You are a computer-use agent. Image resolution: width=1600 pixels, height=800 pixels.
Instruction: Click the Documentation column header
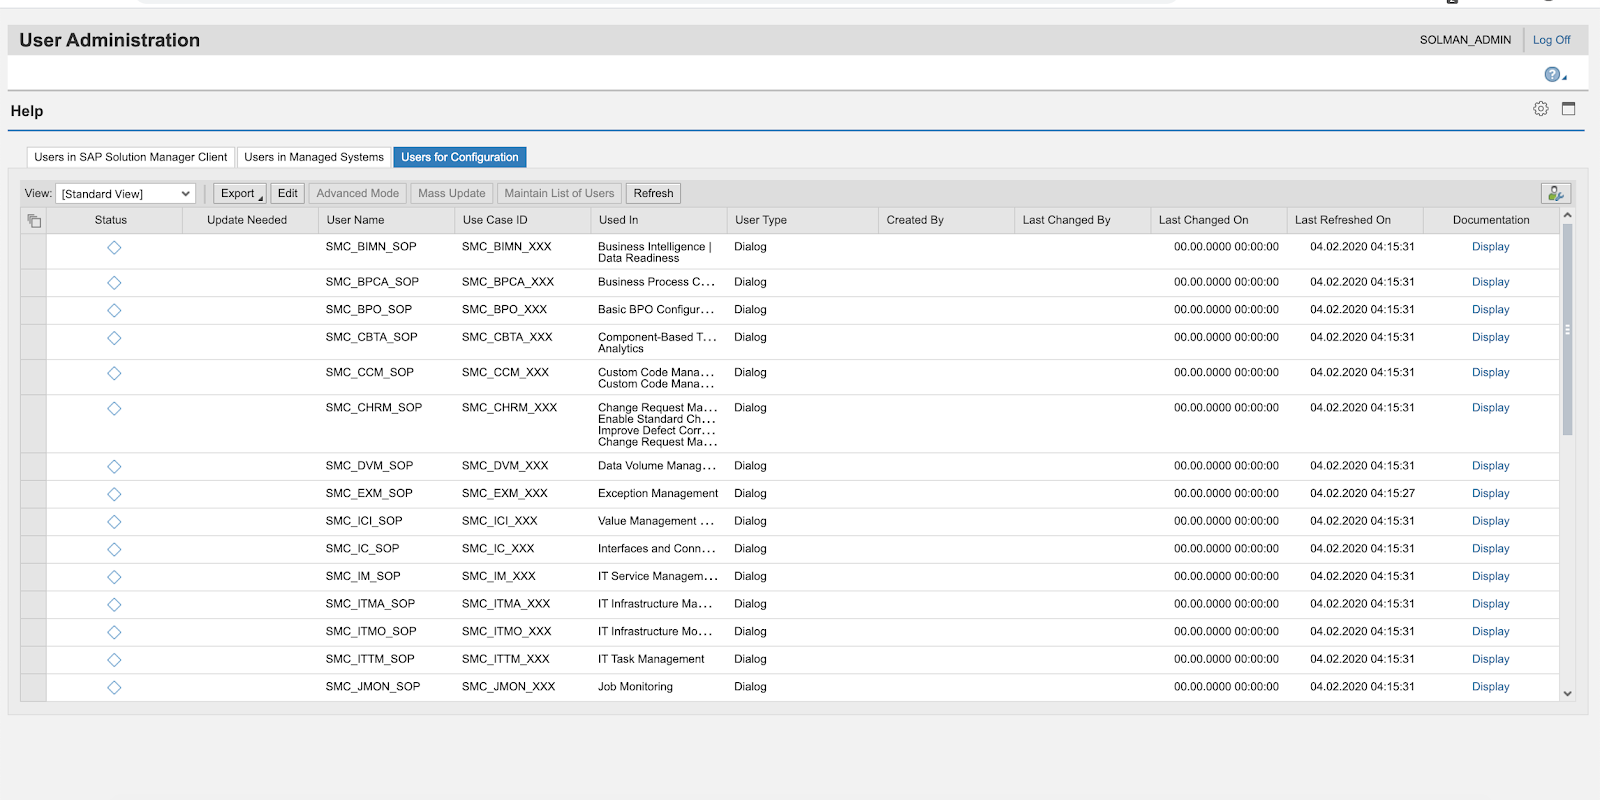coord(1491,220)
